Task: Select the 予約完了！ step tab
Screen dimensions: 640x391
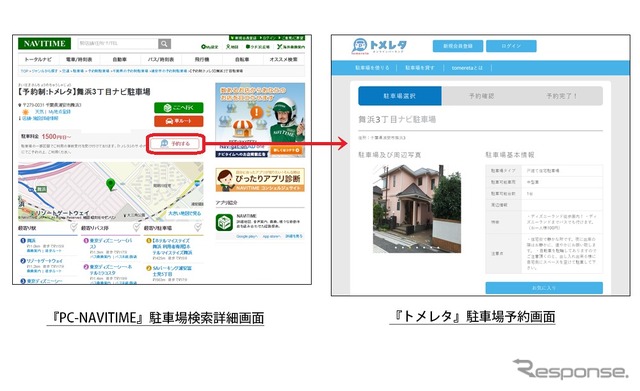Action: click(562, 96)
